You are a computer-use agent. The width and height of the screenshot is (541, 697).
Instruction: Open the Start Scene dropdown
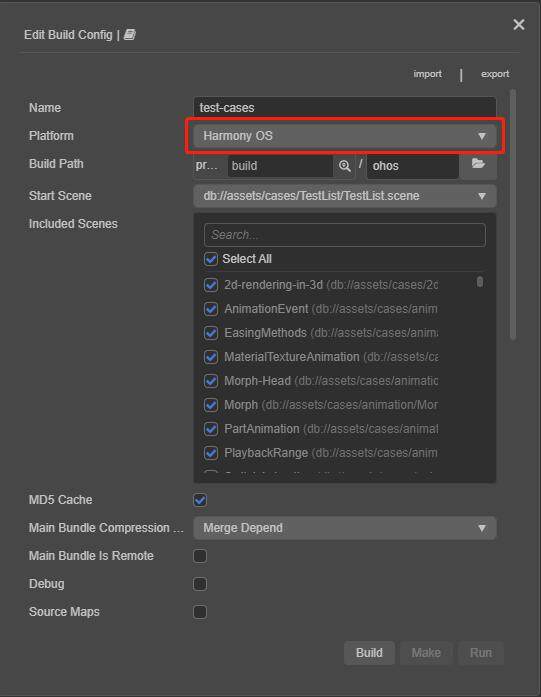click(x=345, y=196)
